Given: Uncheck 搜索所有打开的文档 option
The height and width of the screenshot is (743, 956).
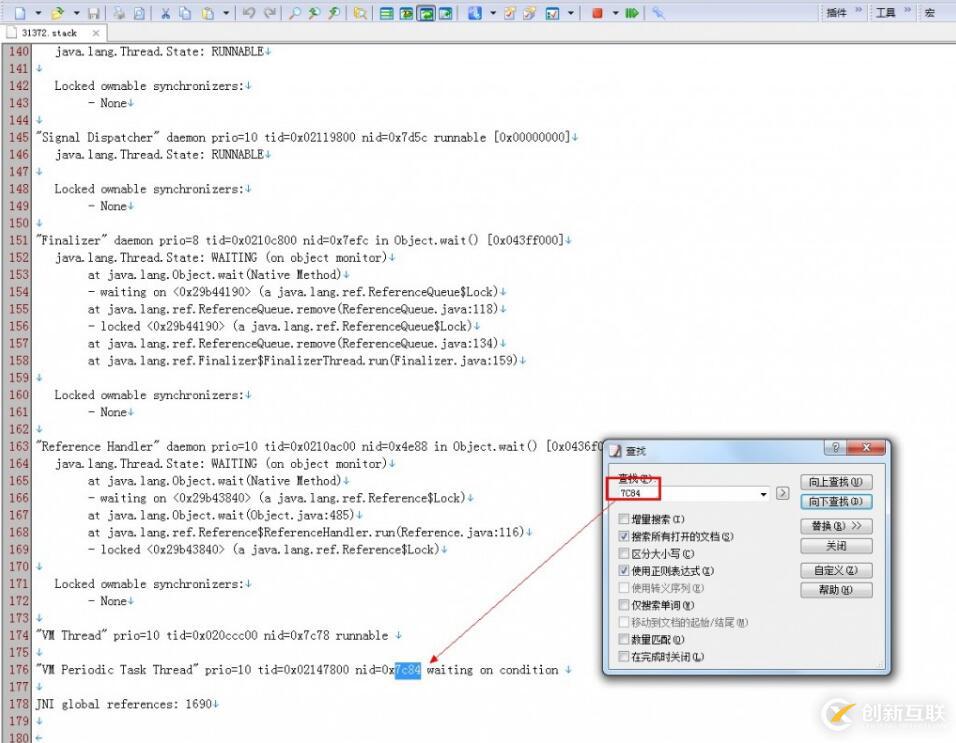Looking at the screenshot, I should [624, 536].
